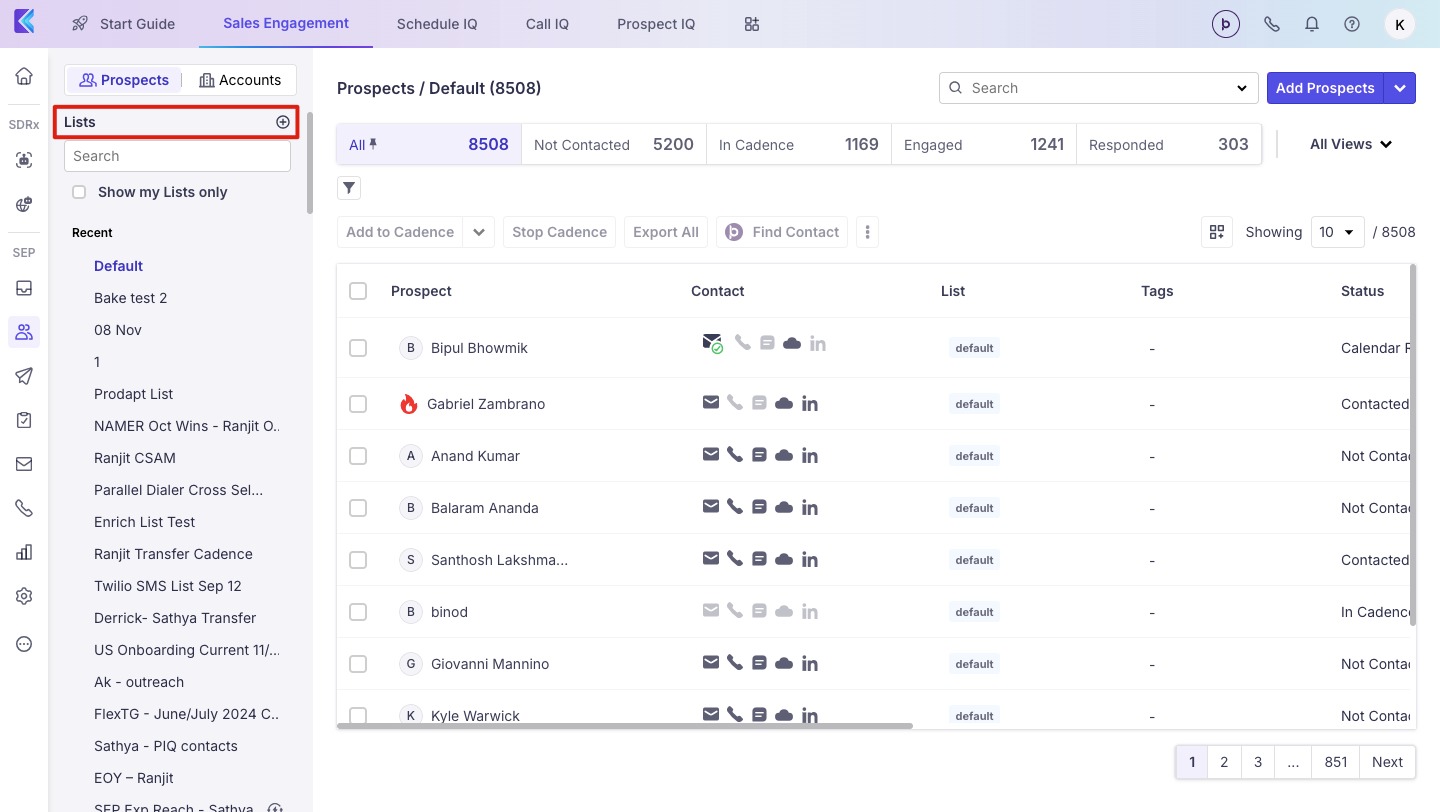Open the Reports bar-chart icon

point(24,552)
